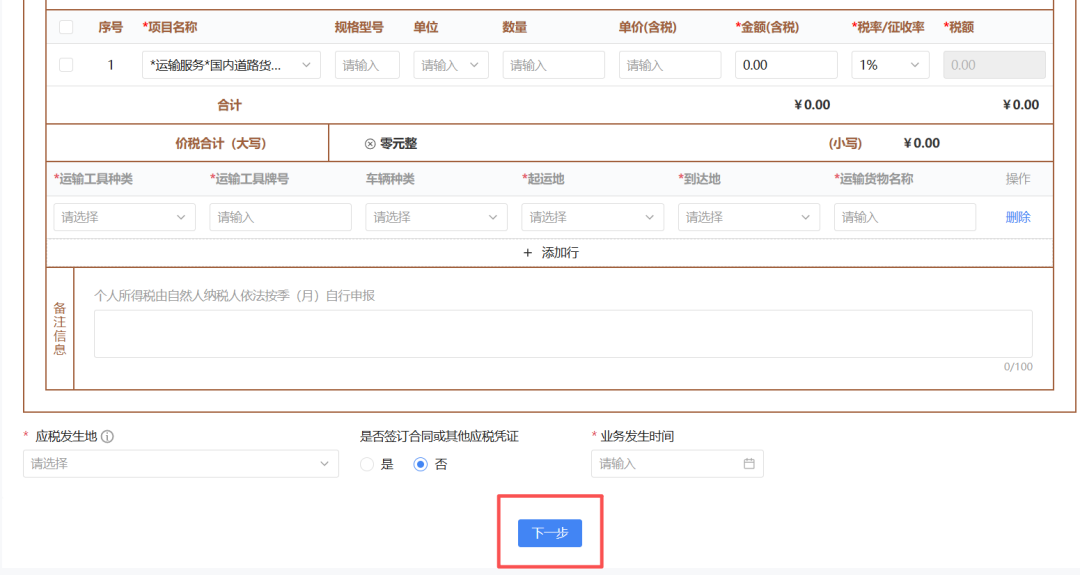
Task: Open the 运输工具种类 dropdown
Action: 124,218
